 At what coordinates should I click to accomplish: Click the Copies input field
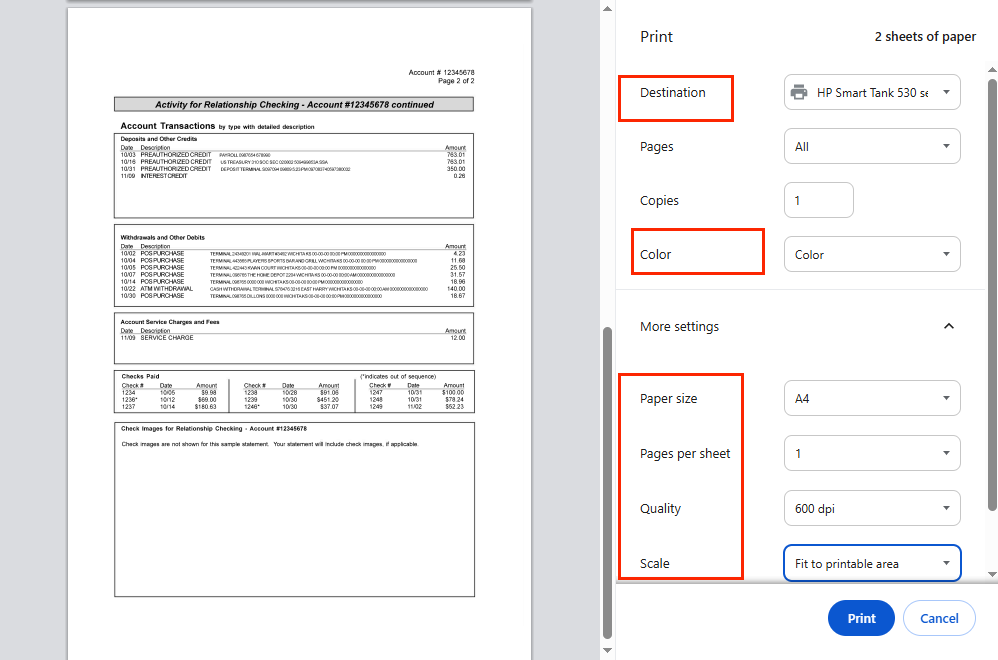819,200
